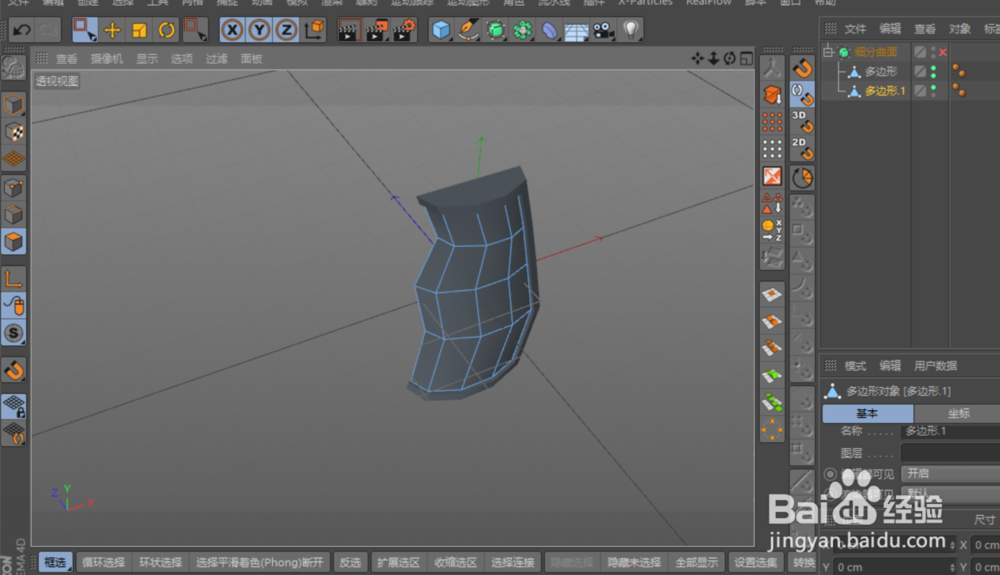This screenshot has height=575, width=1000.
Task: Click the coordinate system icon next to Z
Action: 314,30
